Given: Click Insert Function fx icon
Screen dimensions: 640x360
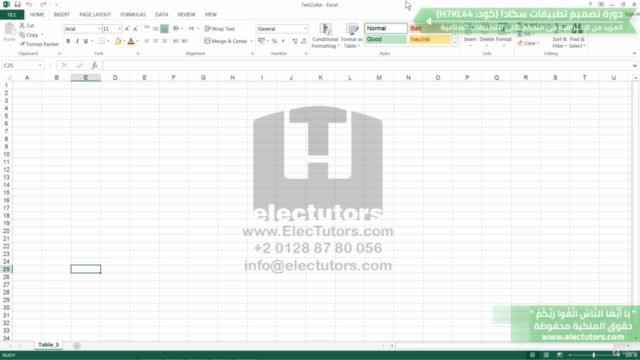Looking at the screenshot, I should [x=94, y=65].
